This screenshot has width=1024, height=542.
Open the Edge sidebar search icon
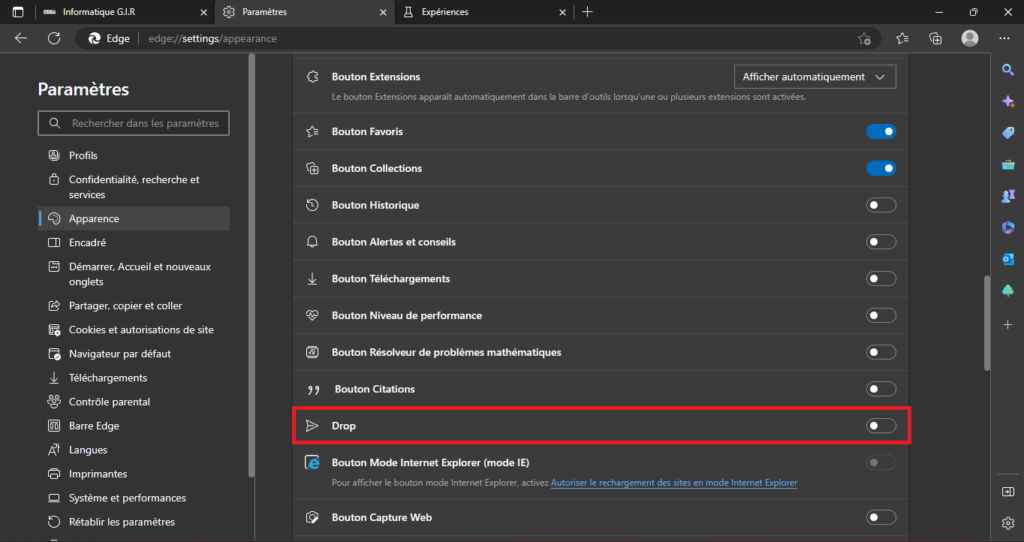click(1008, 70)
